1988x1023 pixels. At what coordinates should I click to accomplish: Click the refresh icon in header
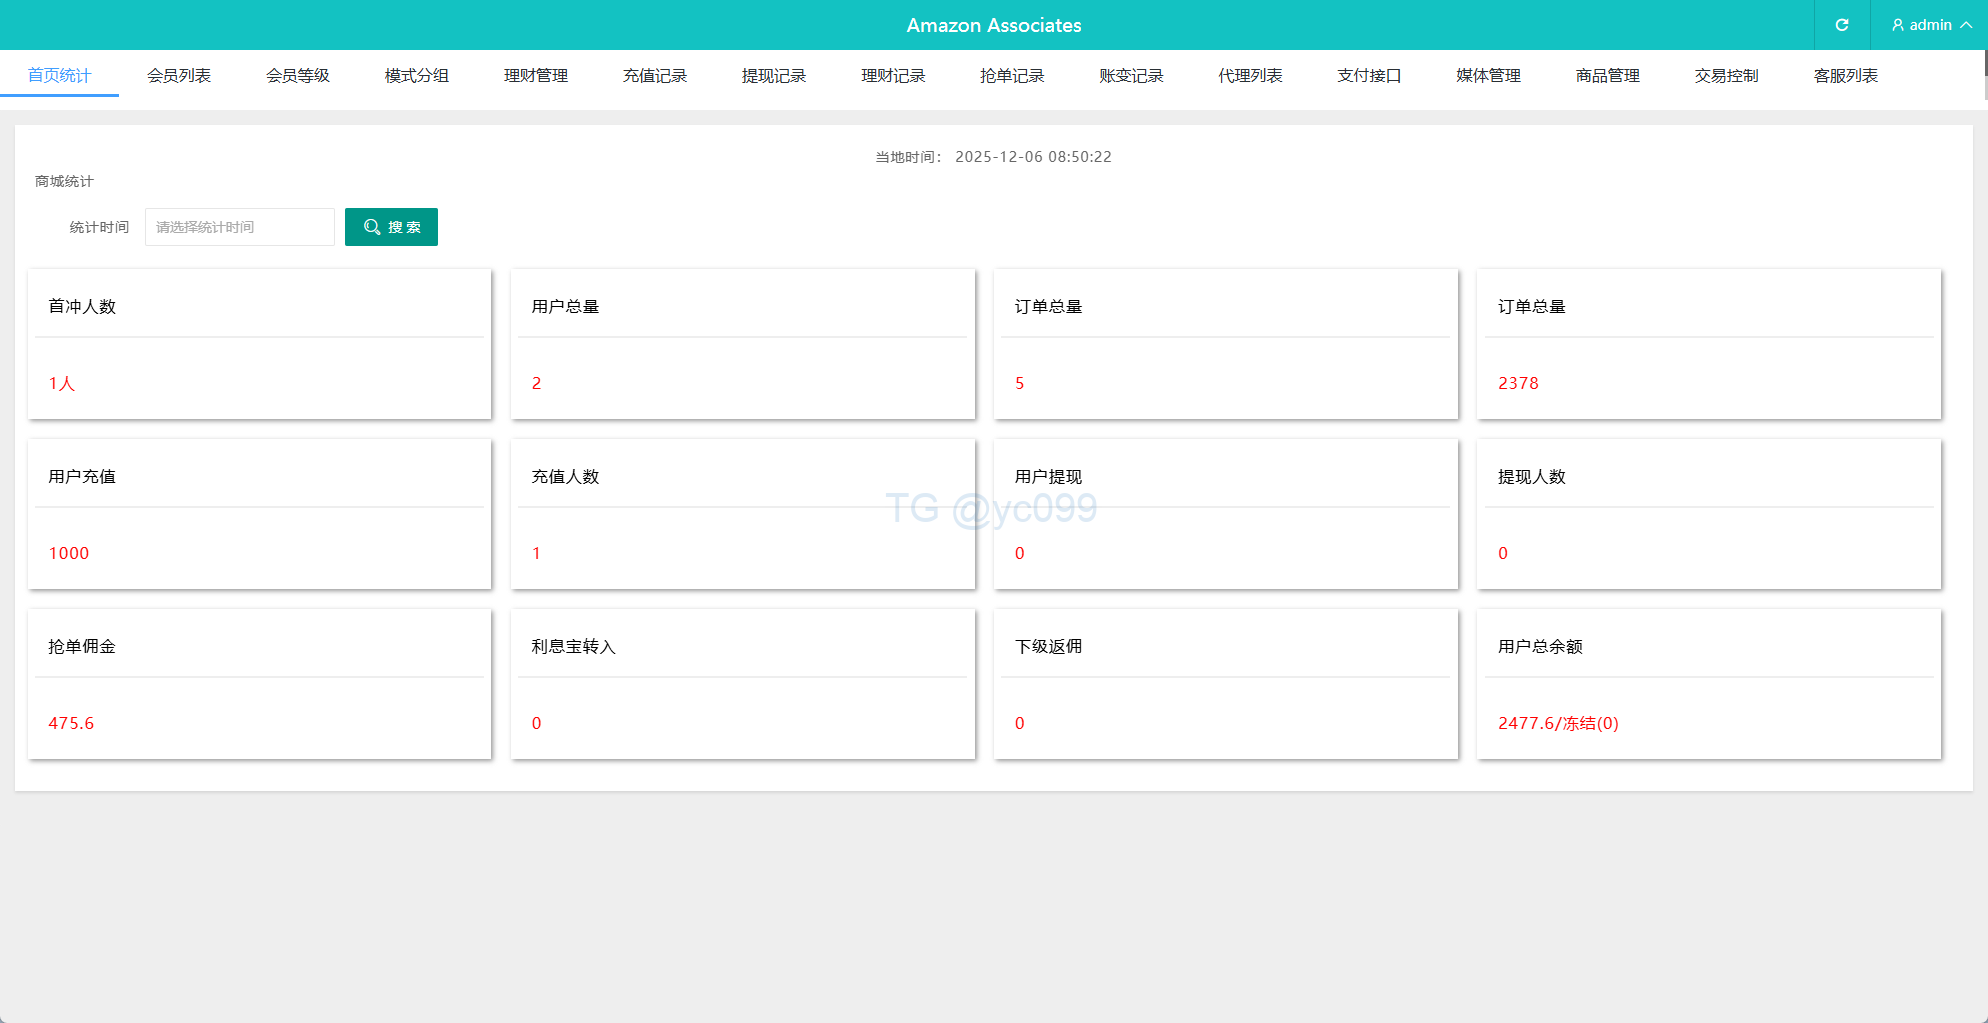pos(1841,25)
